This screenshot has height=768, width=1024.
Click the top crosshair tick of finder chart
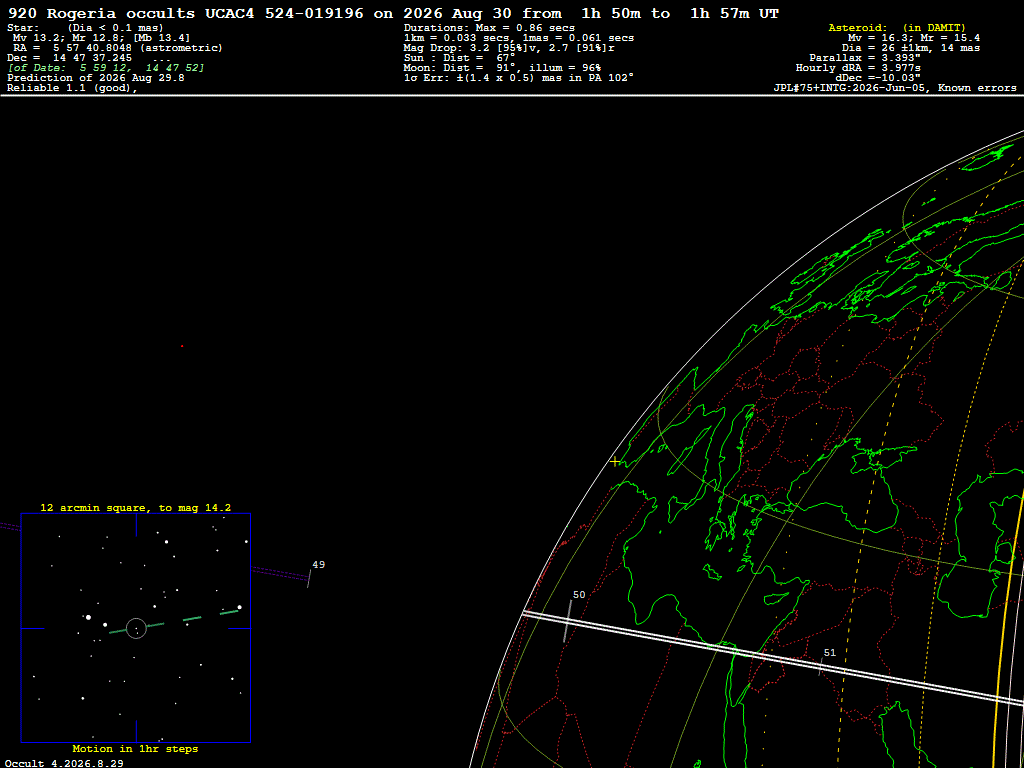click(x=136, y=524)
